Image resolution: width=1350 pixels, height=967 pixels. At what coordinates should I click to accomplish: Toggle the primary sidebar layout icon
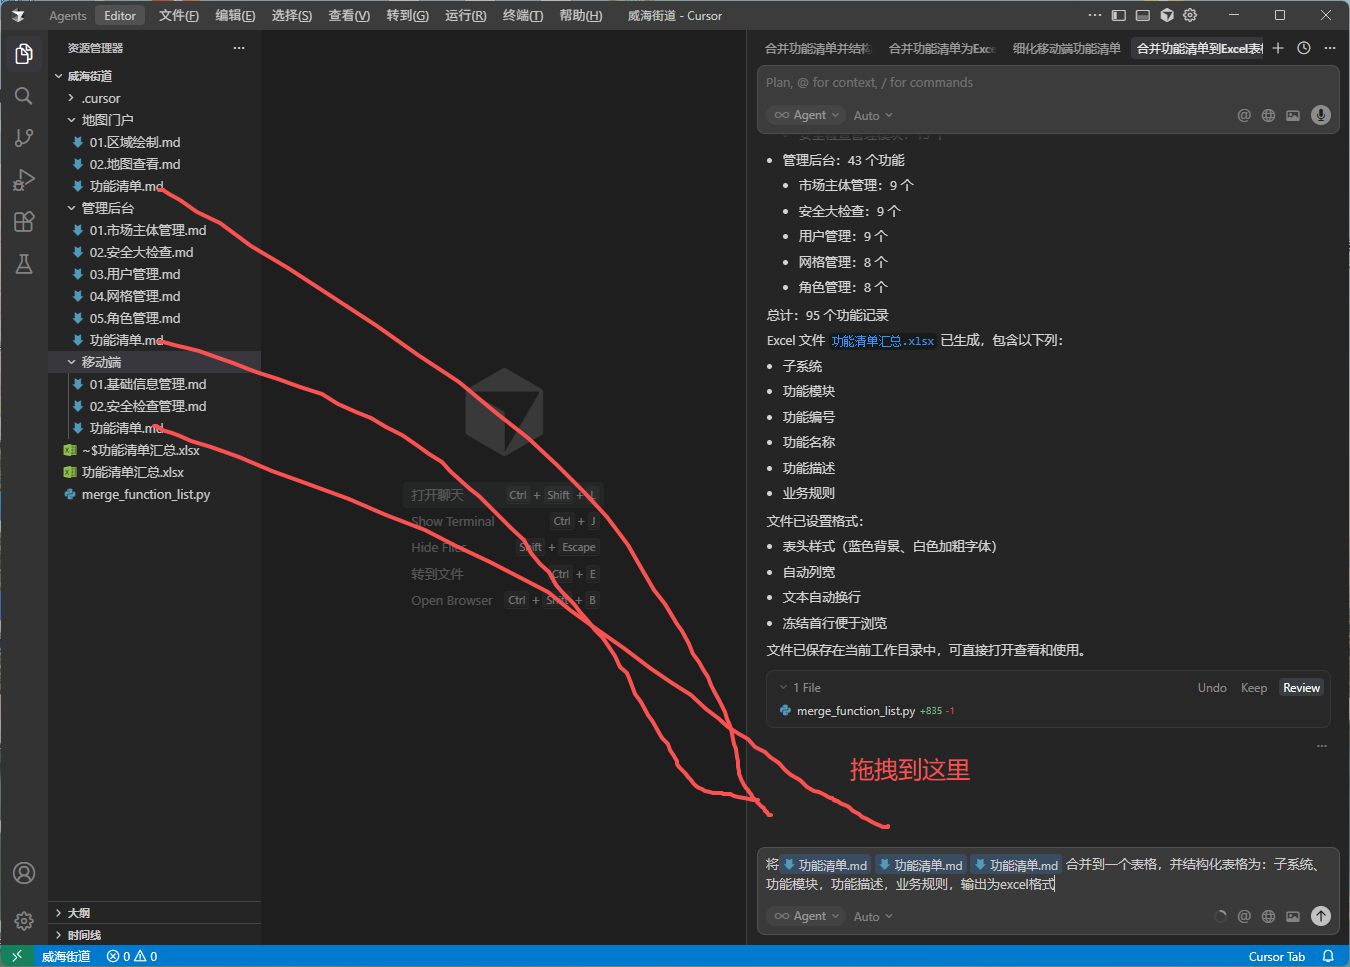1118,15
